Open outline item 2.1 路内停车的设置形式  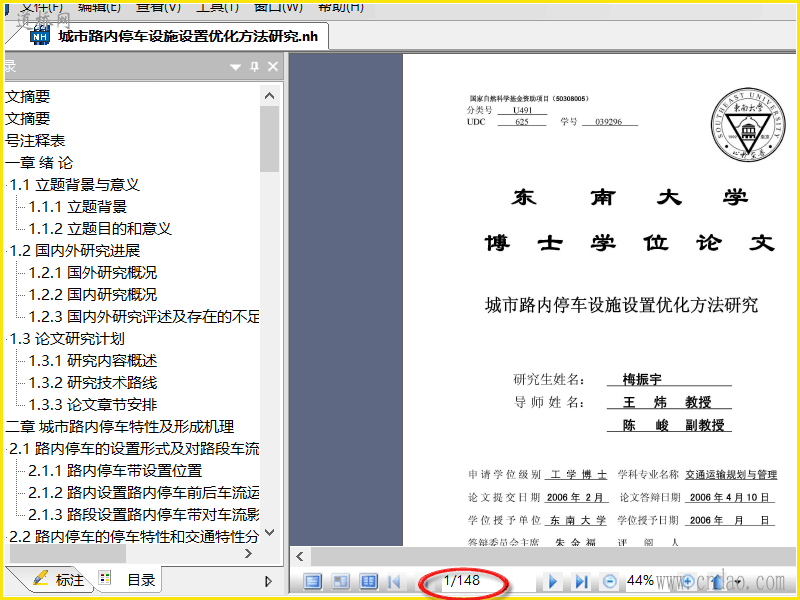click(134, 448)
